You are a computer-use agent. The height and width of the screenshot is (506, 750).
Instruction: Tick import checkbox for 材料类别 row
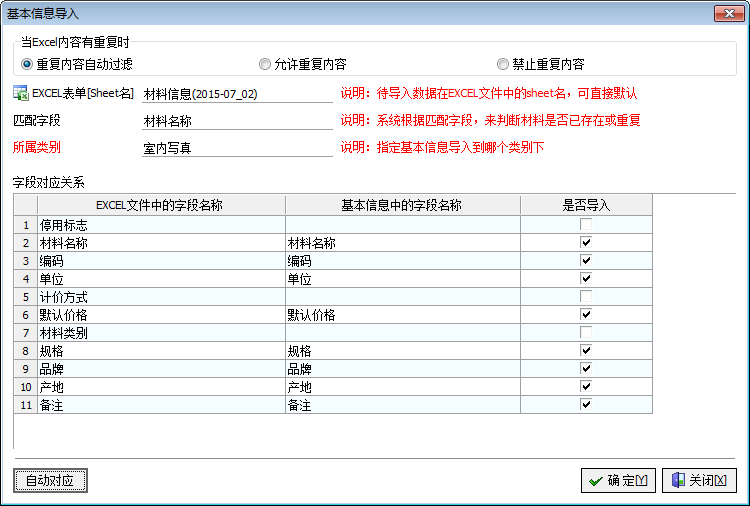point(586,333)
